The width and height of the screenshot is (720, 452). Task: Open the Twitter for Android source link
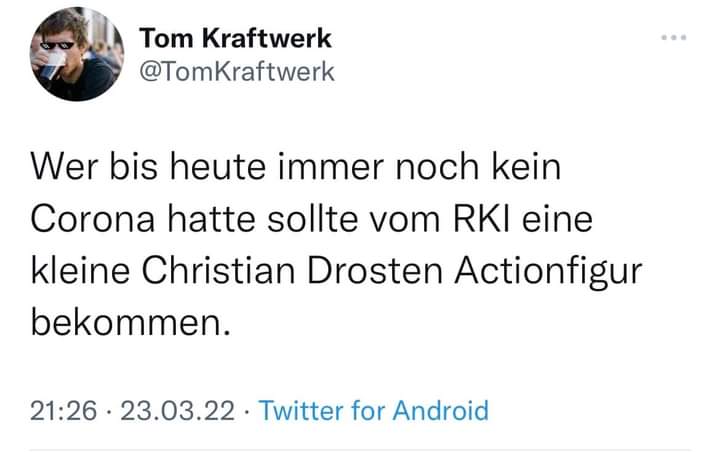tap(374, 410)
